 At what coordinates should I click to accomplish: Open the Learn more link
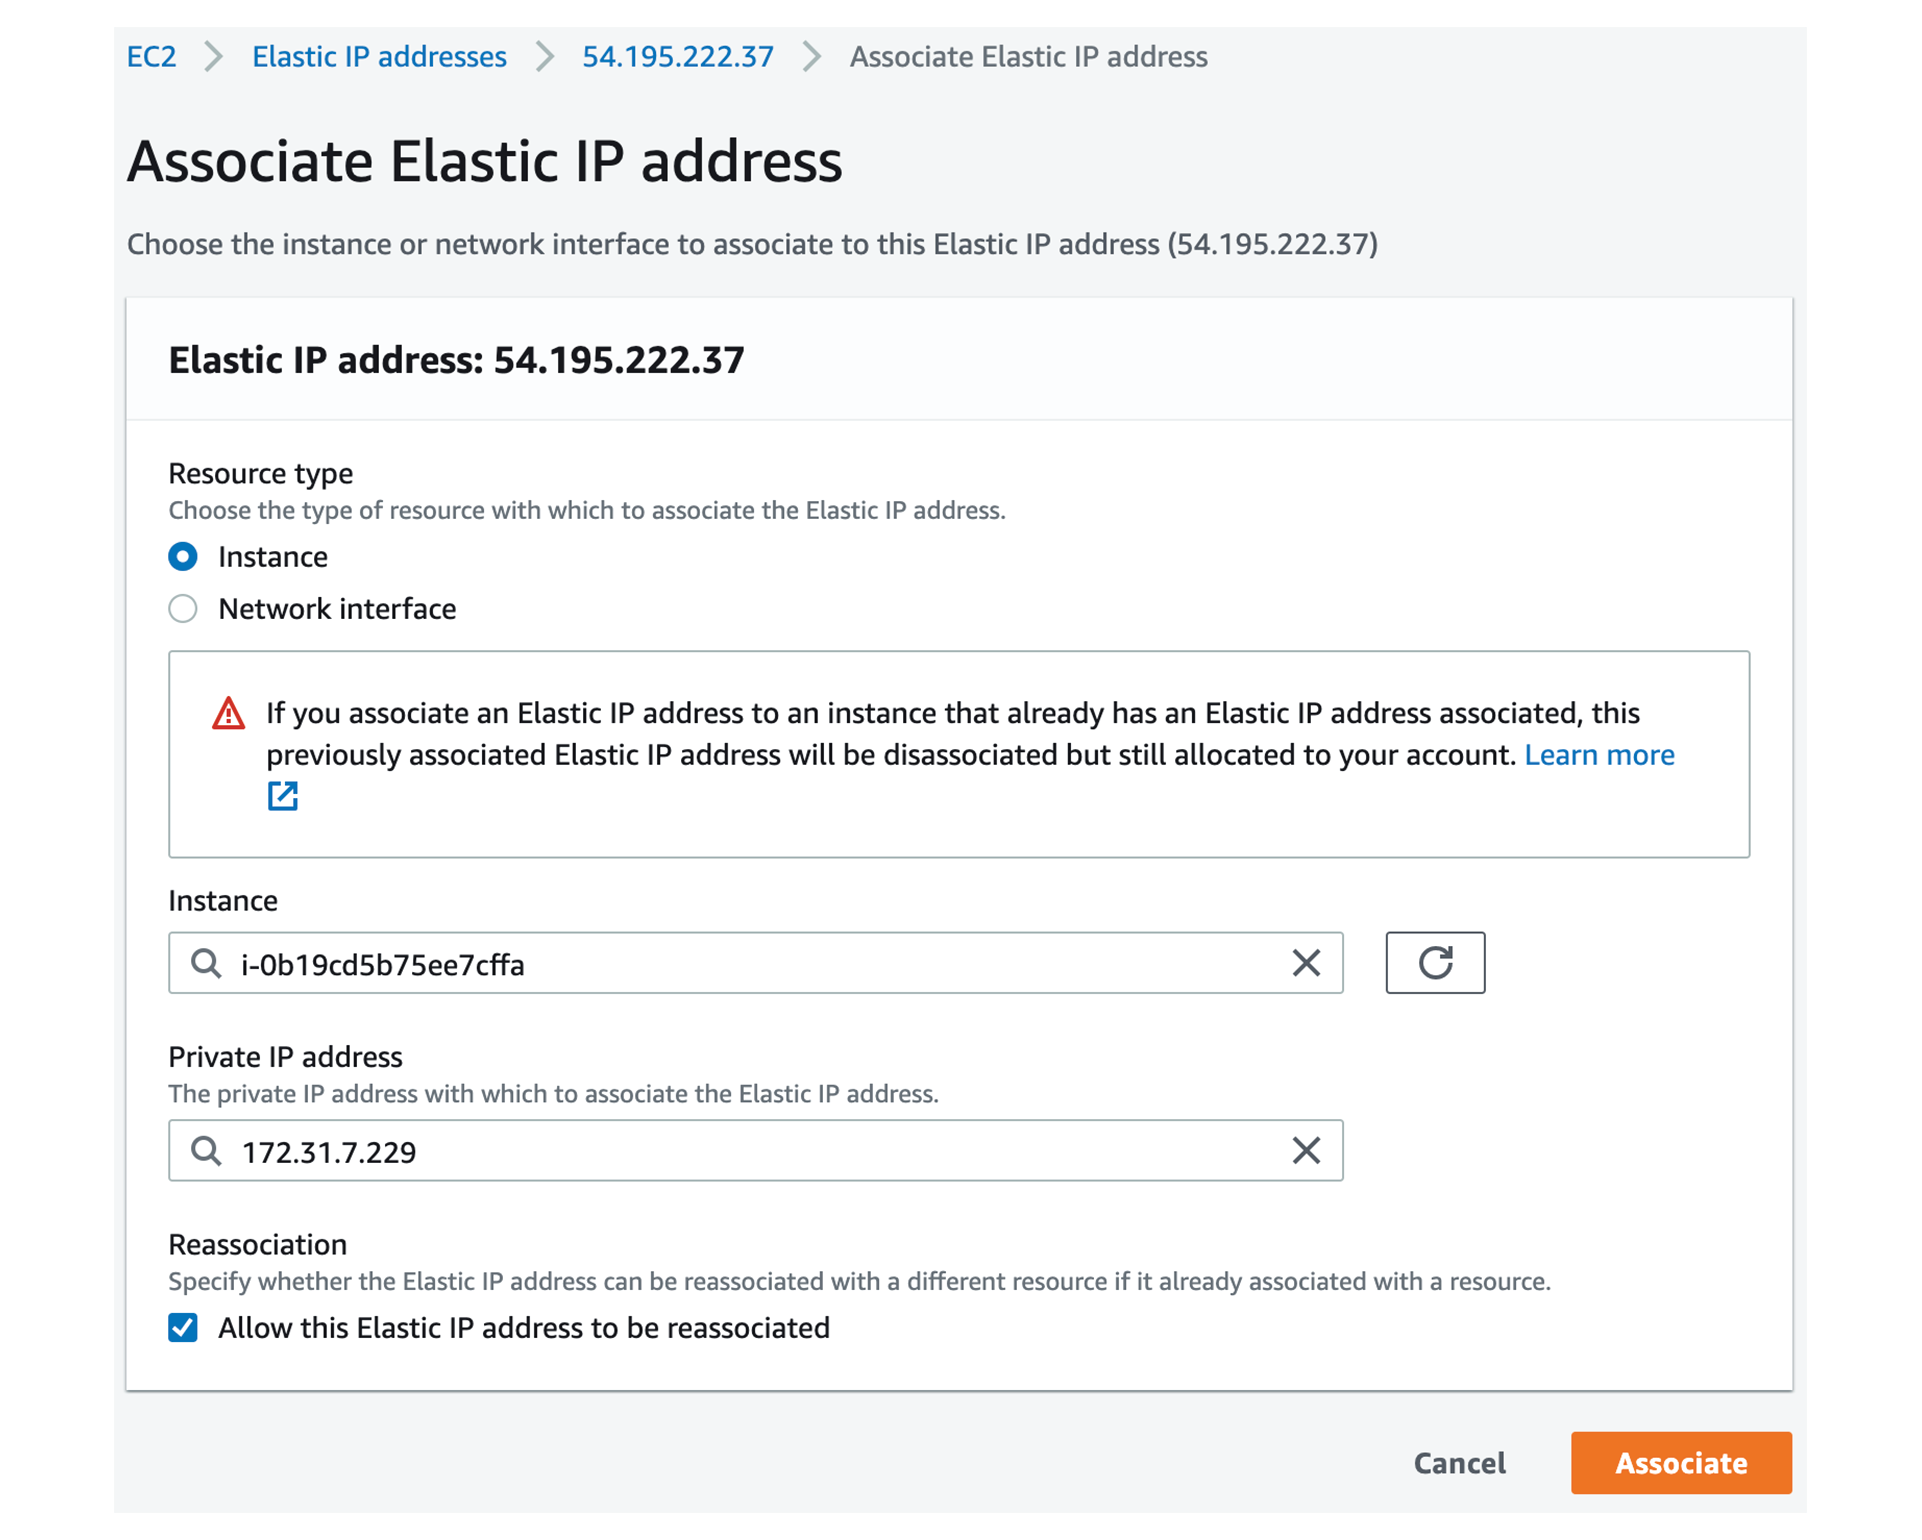coord(1598,754)
